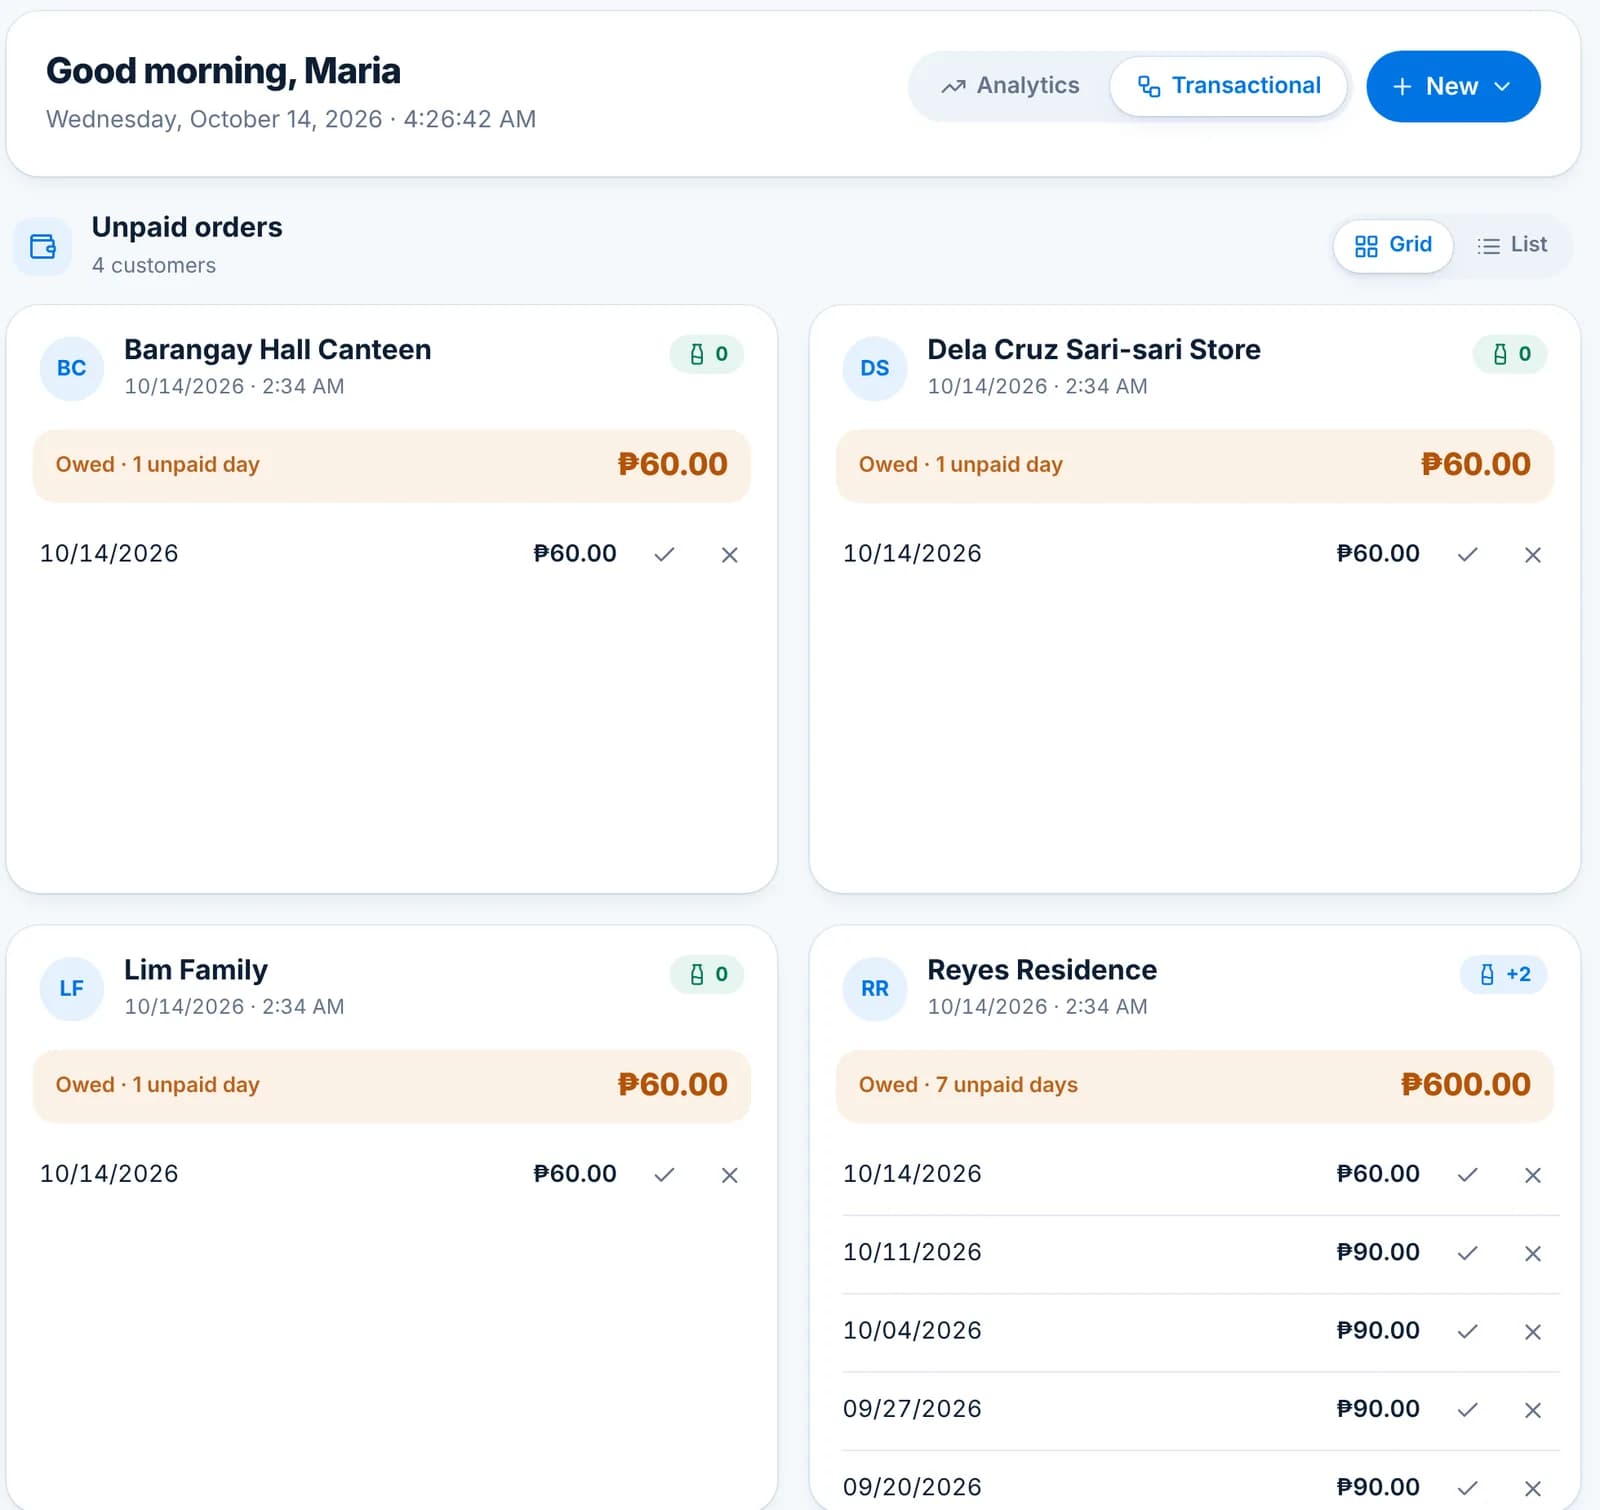Mark Barangay Hall Canteen 10/14/2026 order paid

[664, 554]
